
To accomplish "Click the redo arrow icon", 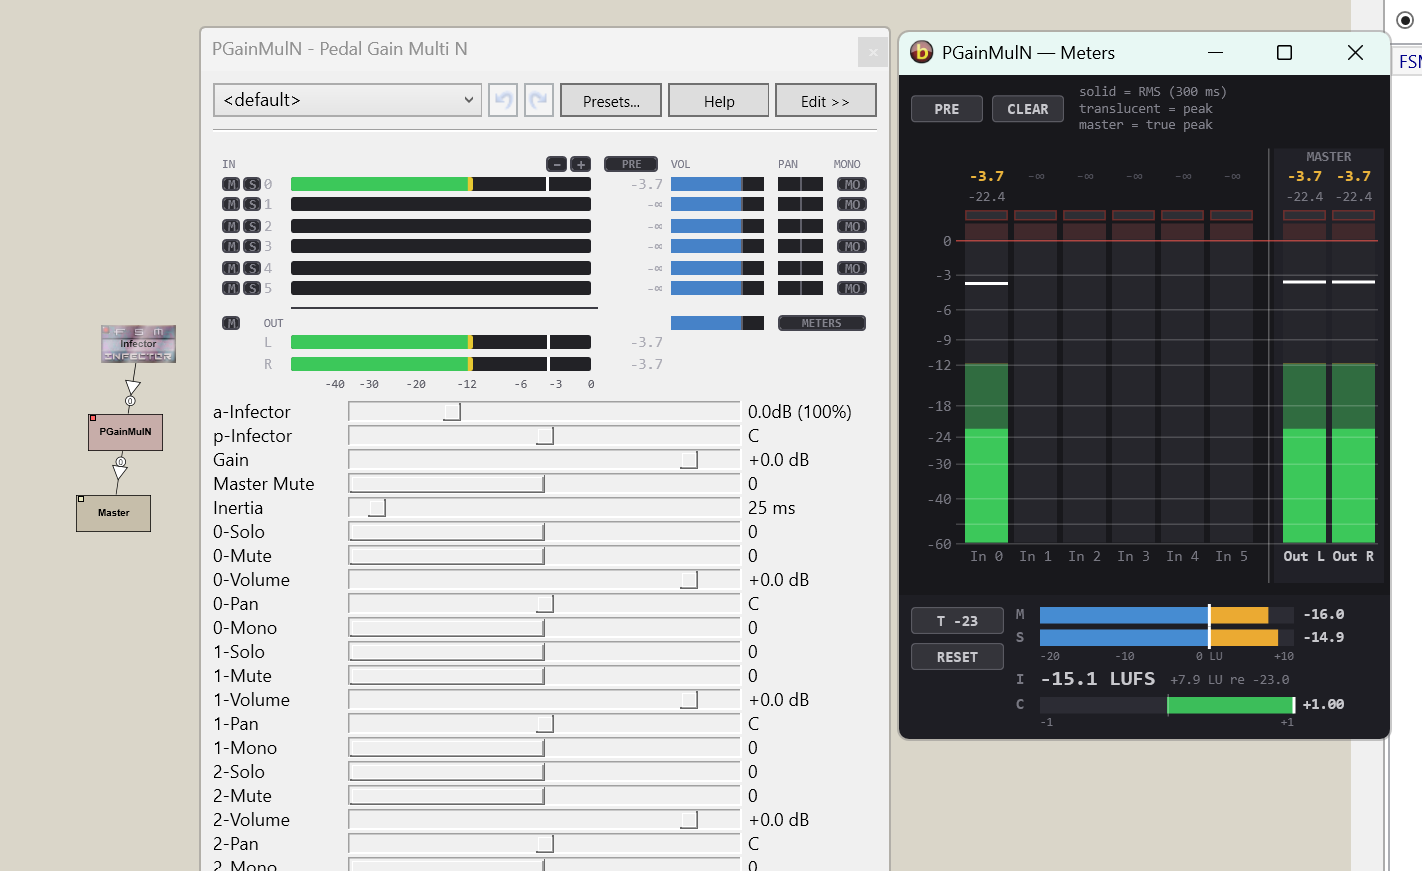I will (x=539, y=100).
